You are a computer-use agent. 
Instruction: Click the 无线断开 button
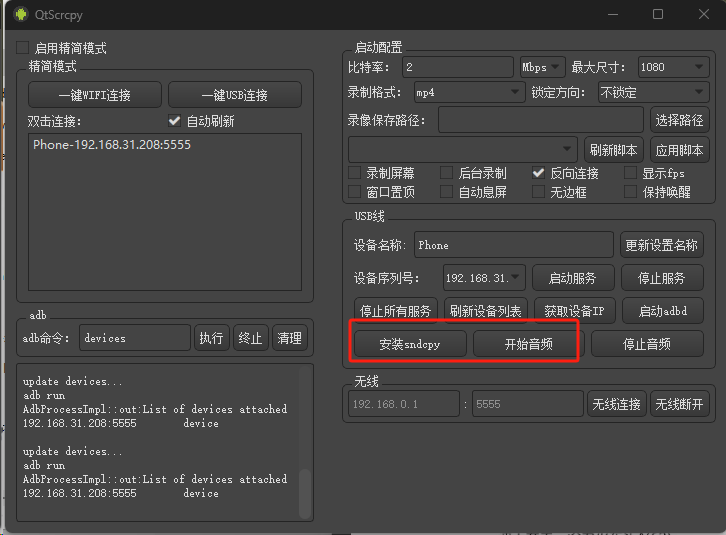pyautogui.click(x=679, y=403)
